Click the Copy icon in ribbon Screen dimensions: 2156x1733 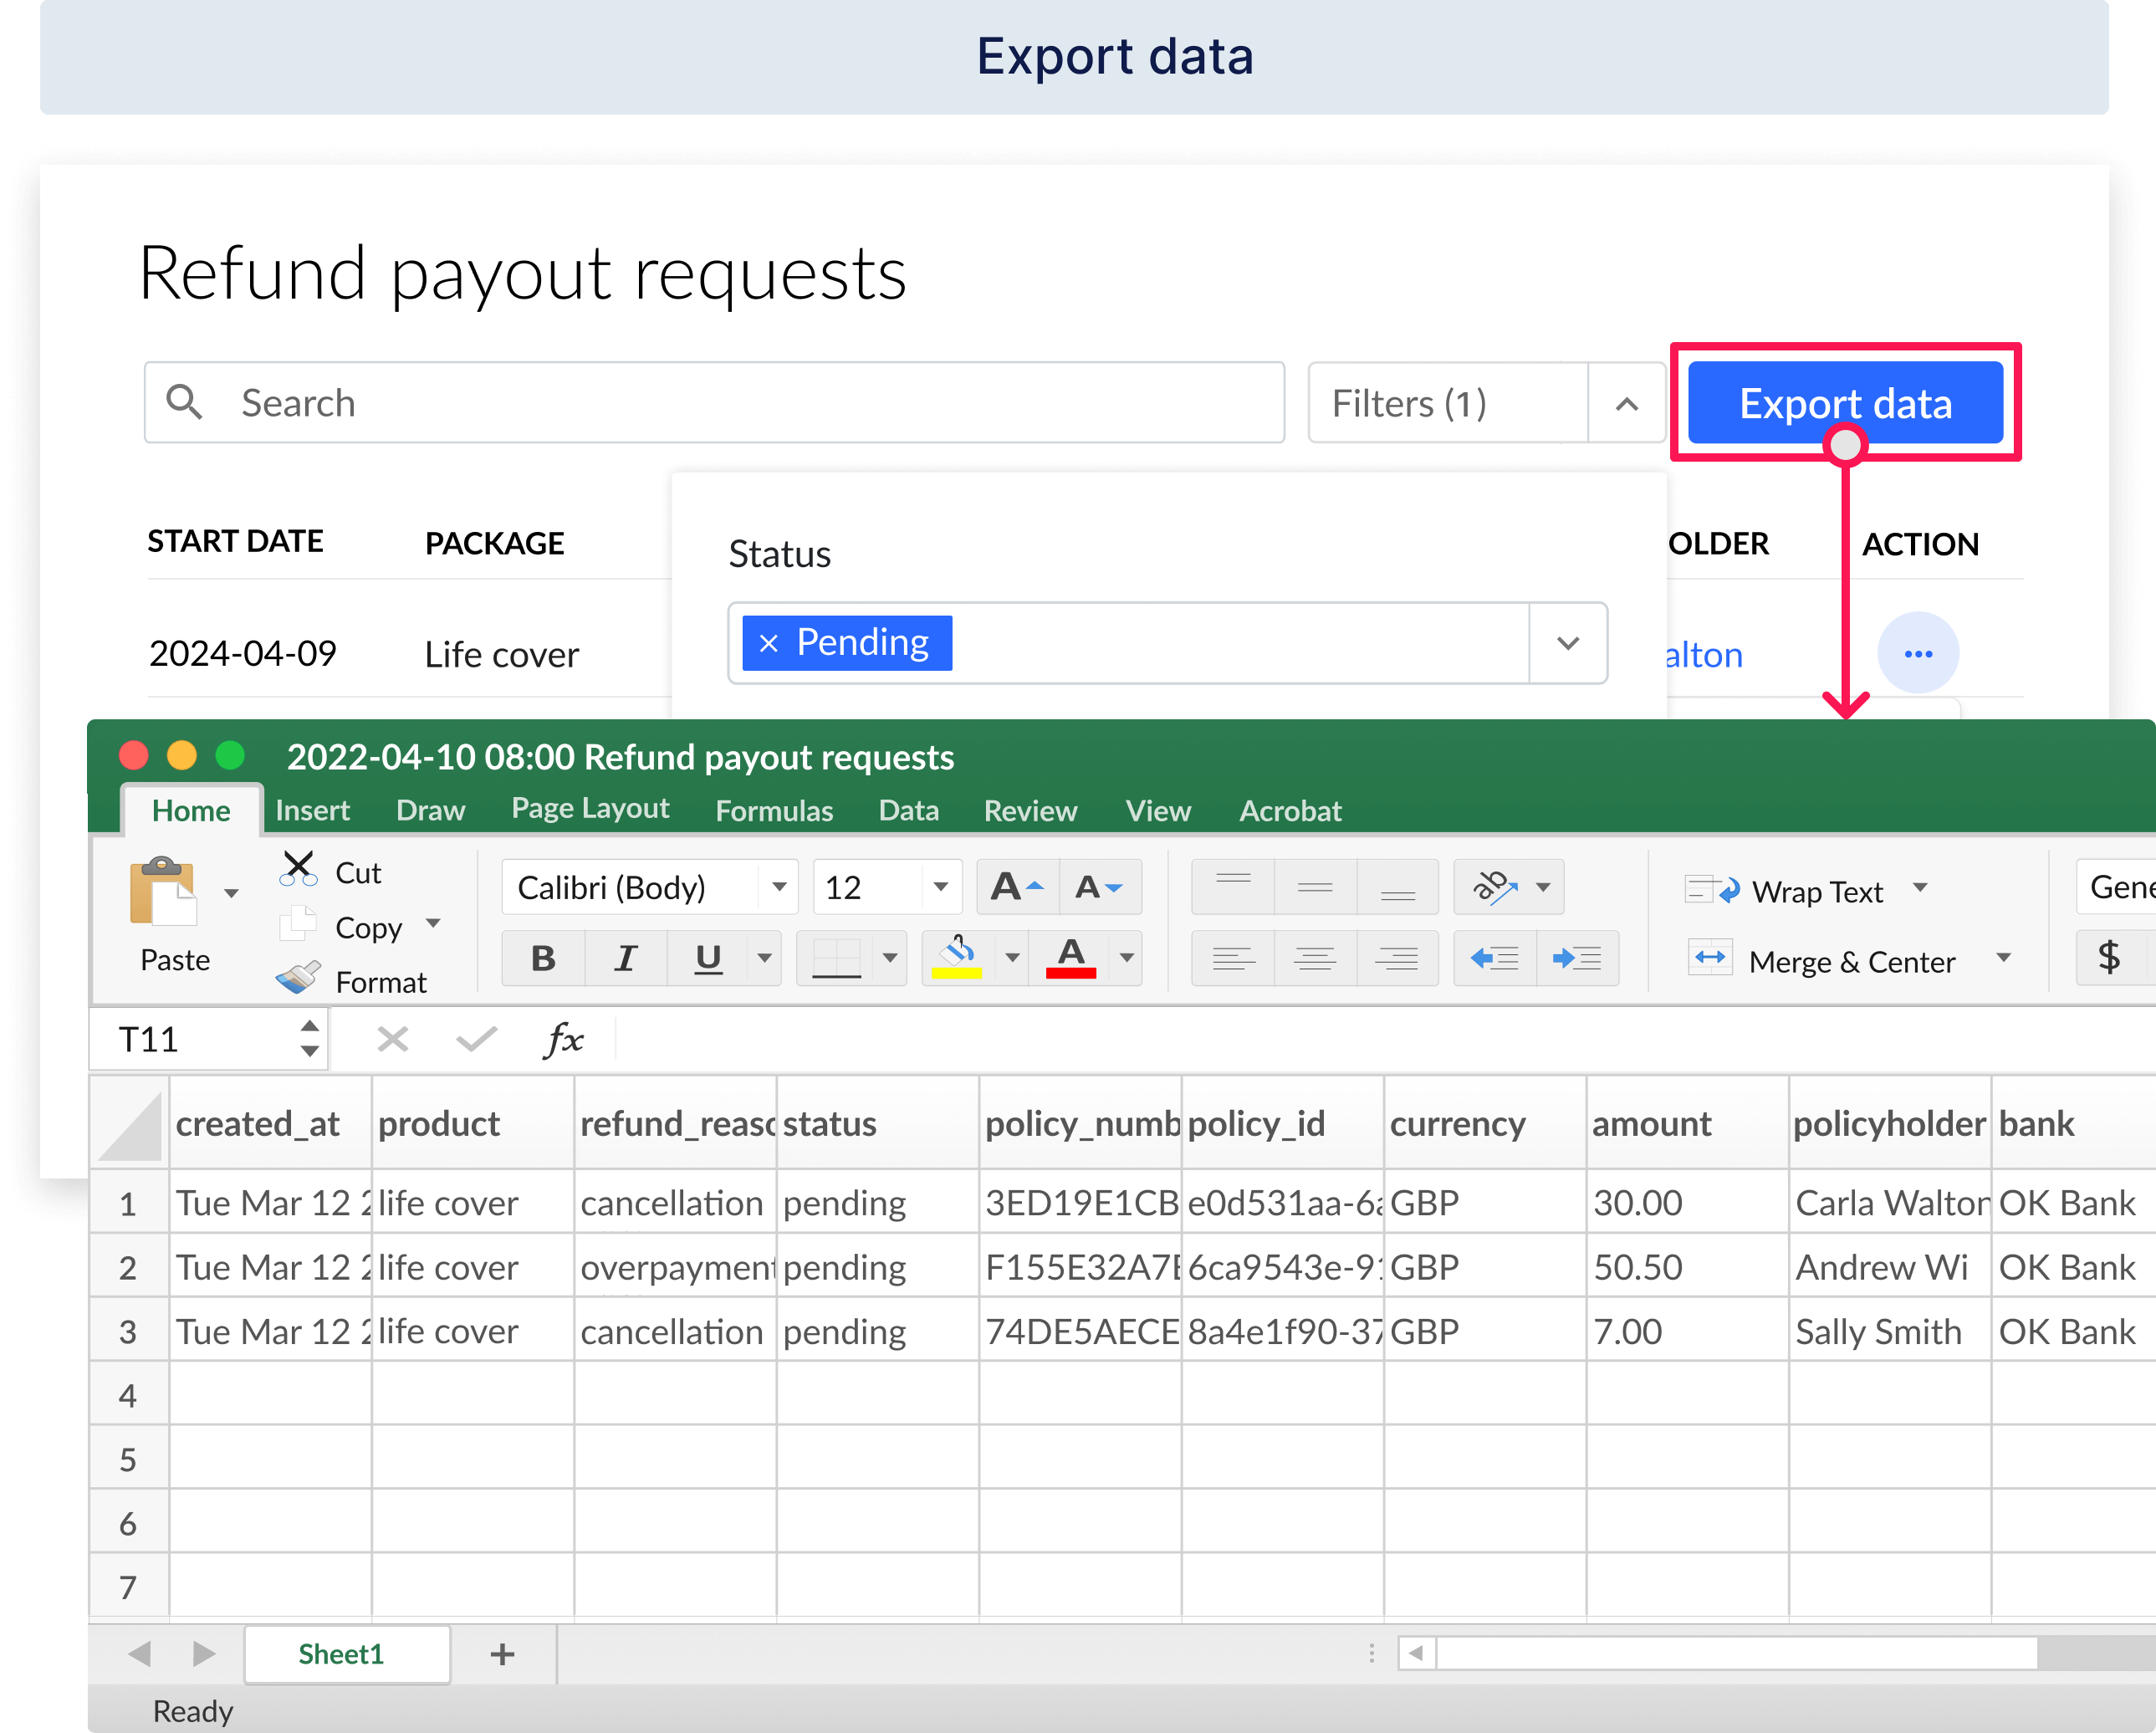coord(298,924)
